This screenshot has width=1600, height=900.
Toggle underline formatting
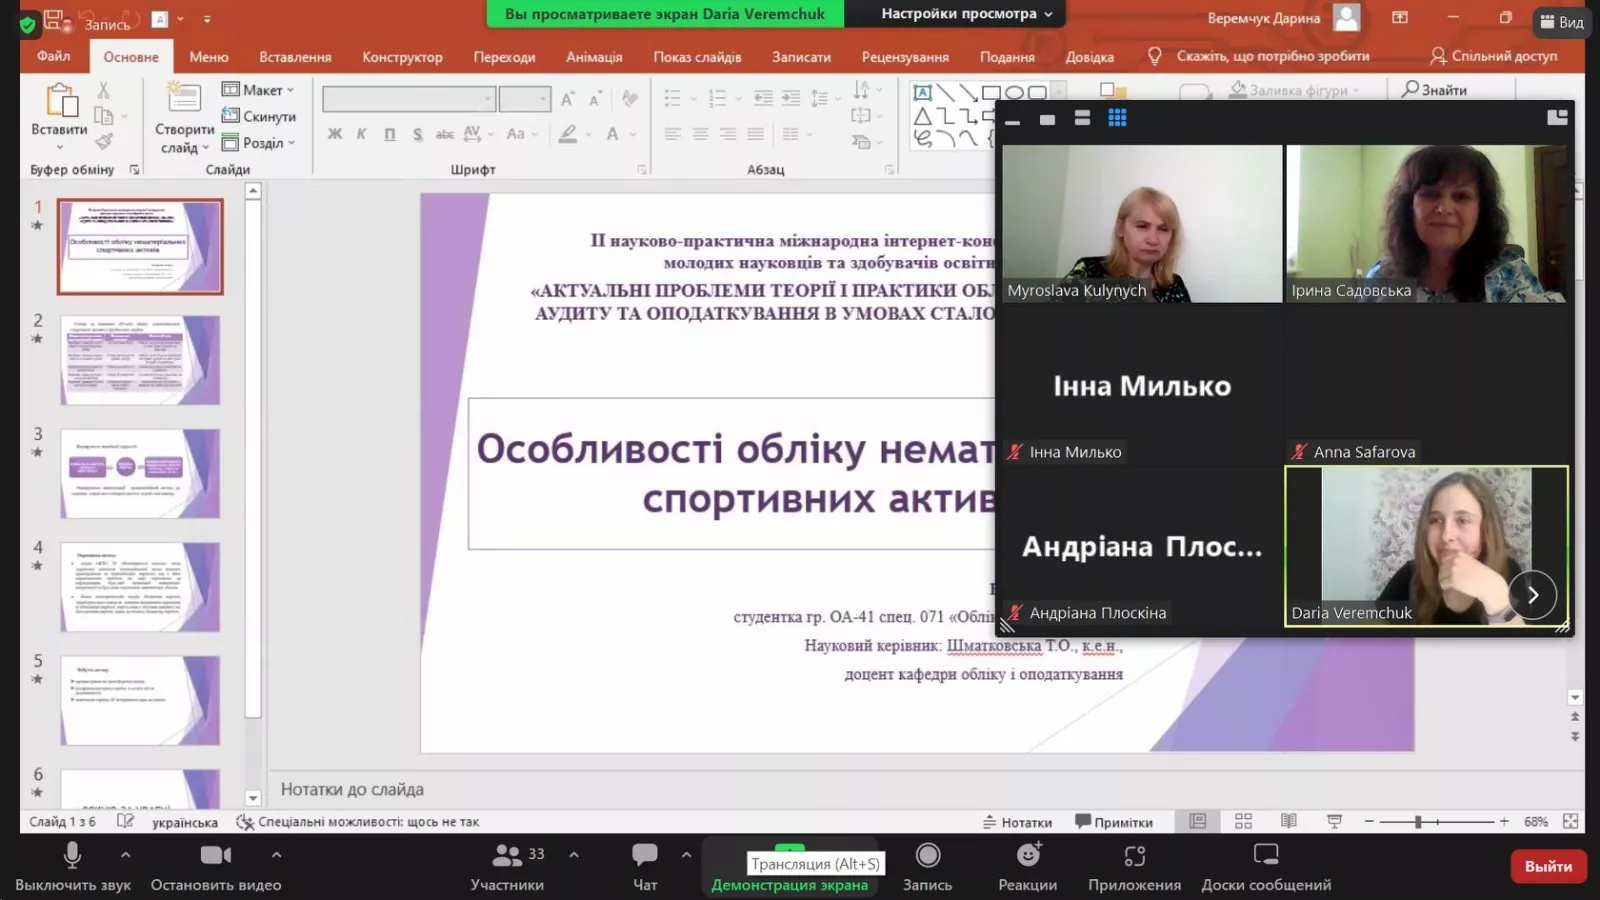tap(389, 133)
